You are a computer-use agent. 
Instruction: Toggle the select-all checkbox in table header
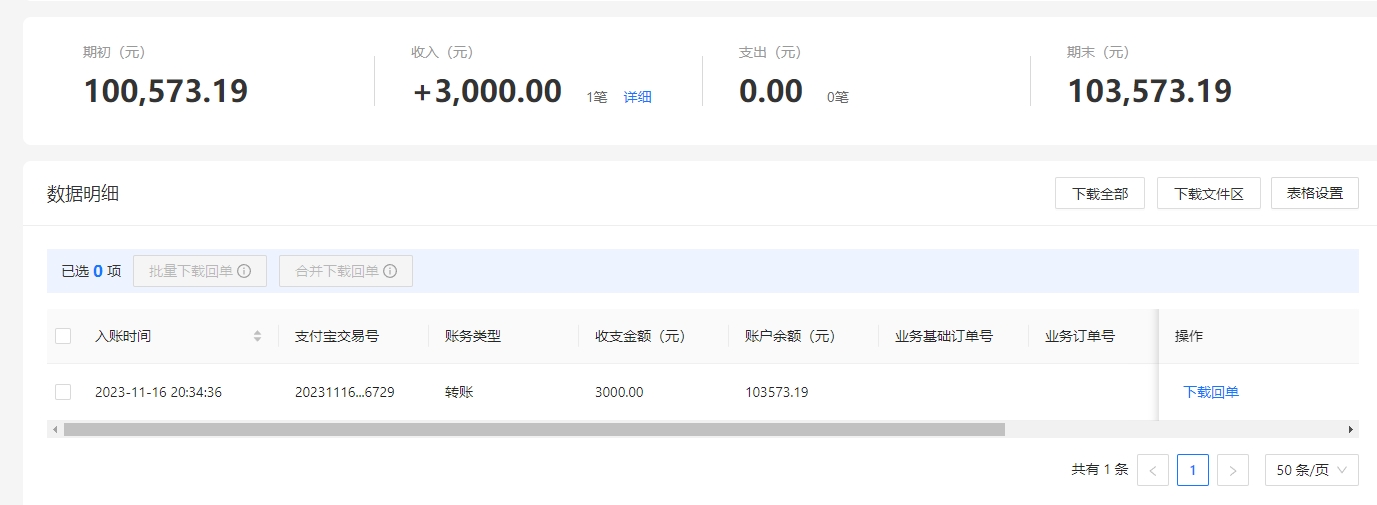pyautogui.click(x=63, y=336)
